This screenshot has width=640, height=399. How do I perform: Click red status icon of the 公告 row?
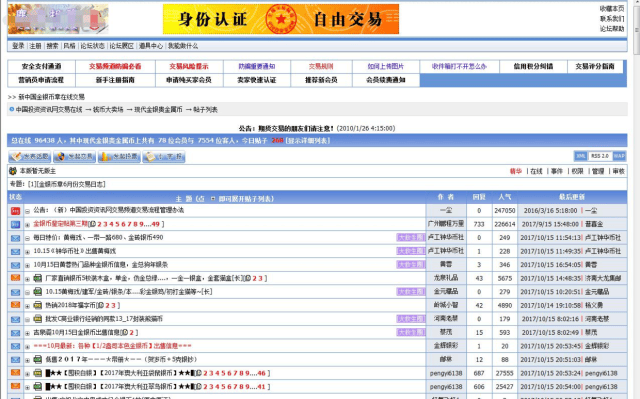tap(16, 211)
